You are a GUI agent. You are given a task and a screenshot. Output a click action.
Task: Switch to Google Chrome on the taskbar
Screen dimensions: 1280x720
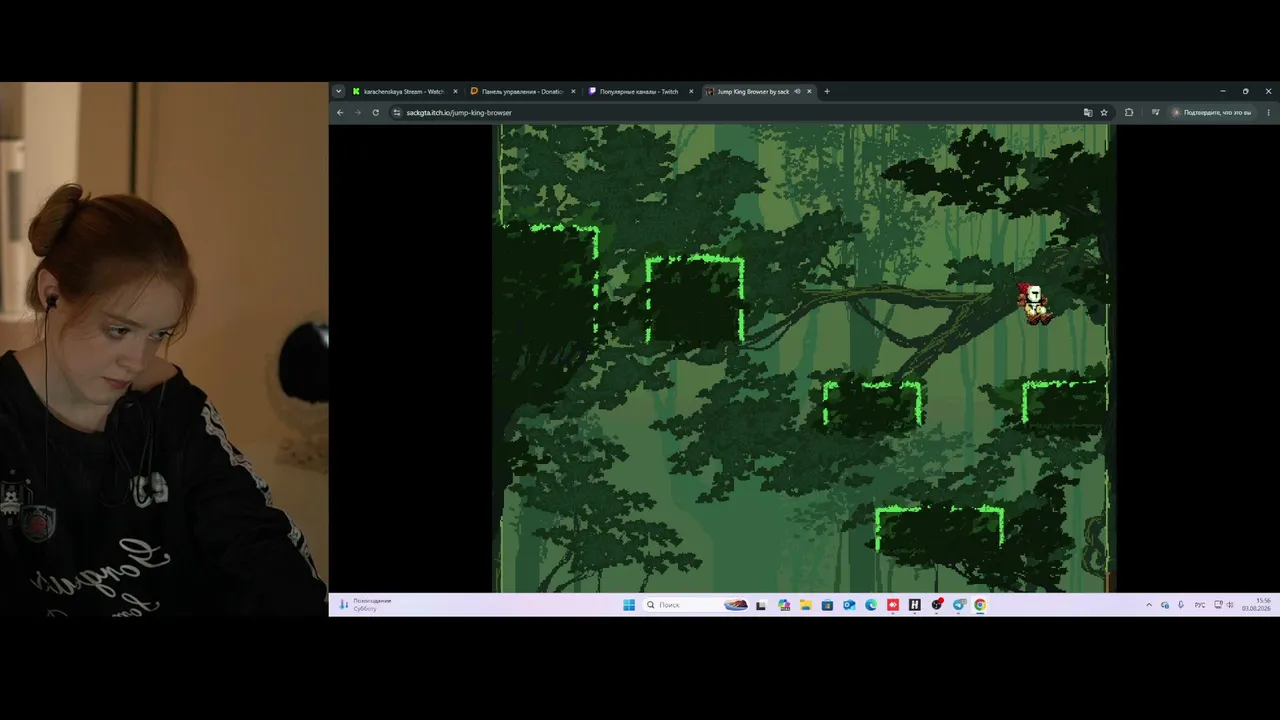click(x=980, y=605)
